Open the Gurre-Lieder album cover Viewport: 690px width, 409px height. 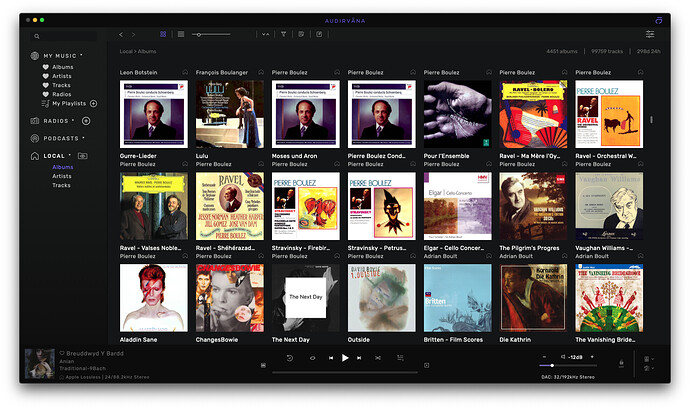[x=154, y=114]
